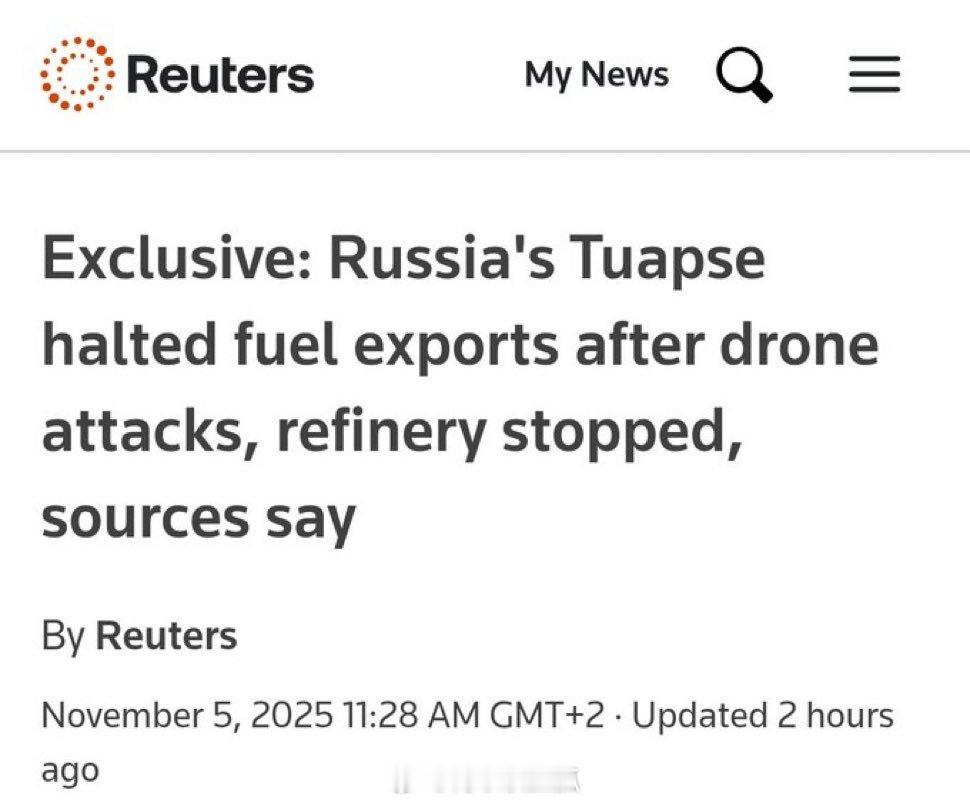
Task: Open the Reuters author byline link
Action: point(166,636)
